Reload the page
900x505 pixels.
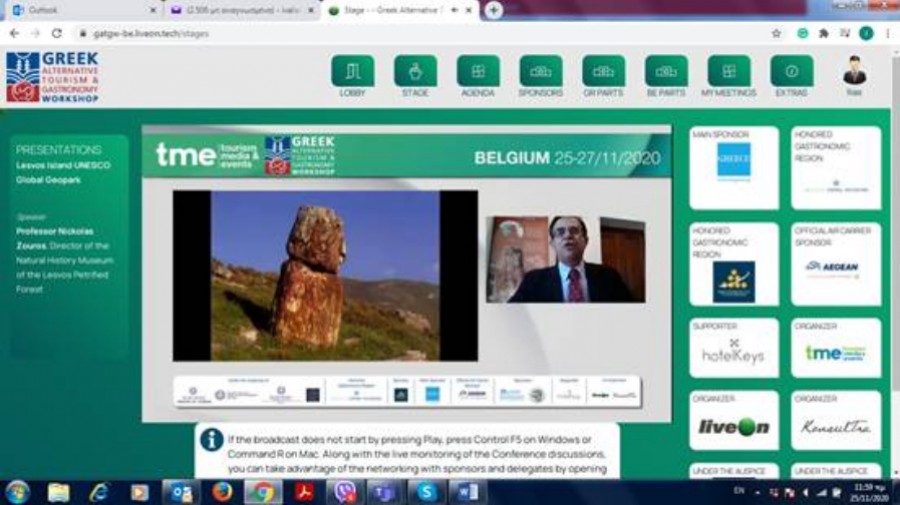57,33
